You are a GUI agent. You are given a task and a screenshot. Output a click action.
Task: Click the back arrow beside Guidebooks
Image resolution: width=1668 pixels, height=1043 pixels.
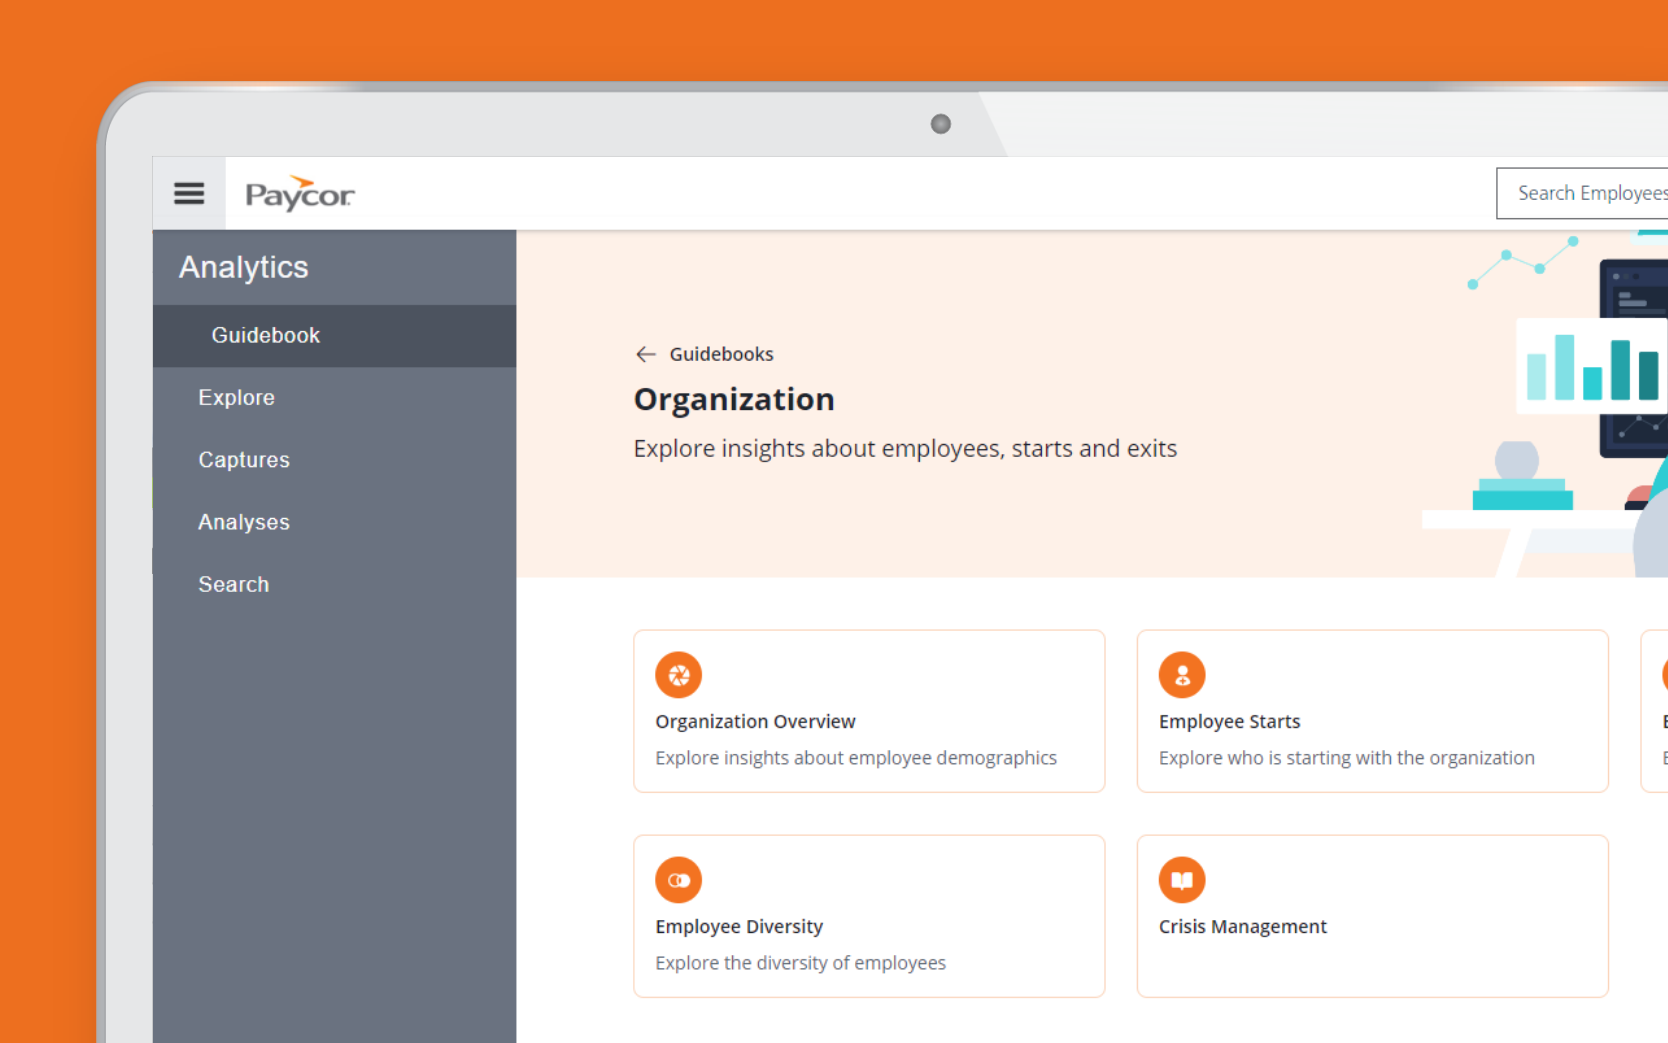pos(646,354)
